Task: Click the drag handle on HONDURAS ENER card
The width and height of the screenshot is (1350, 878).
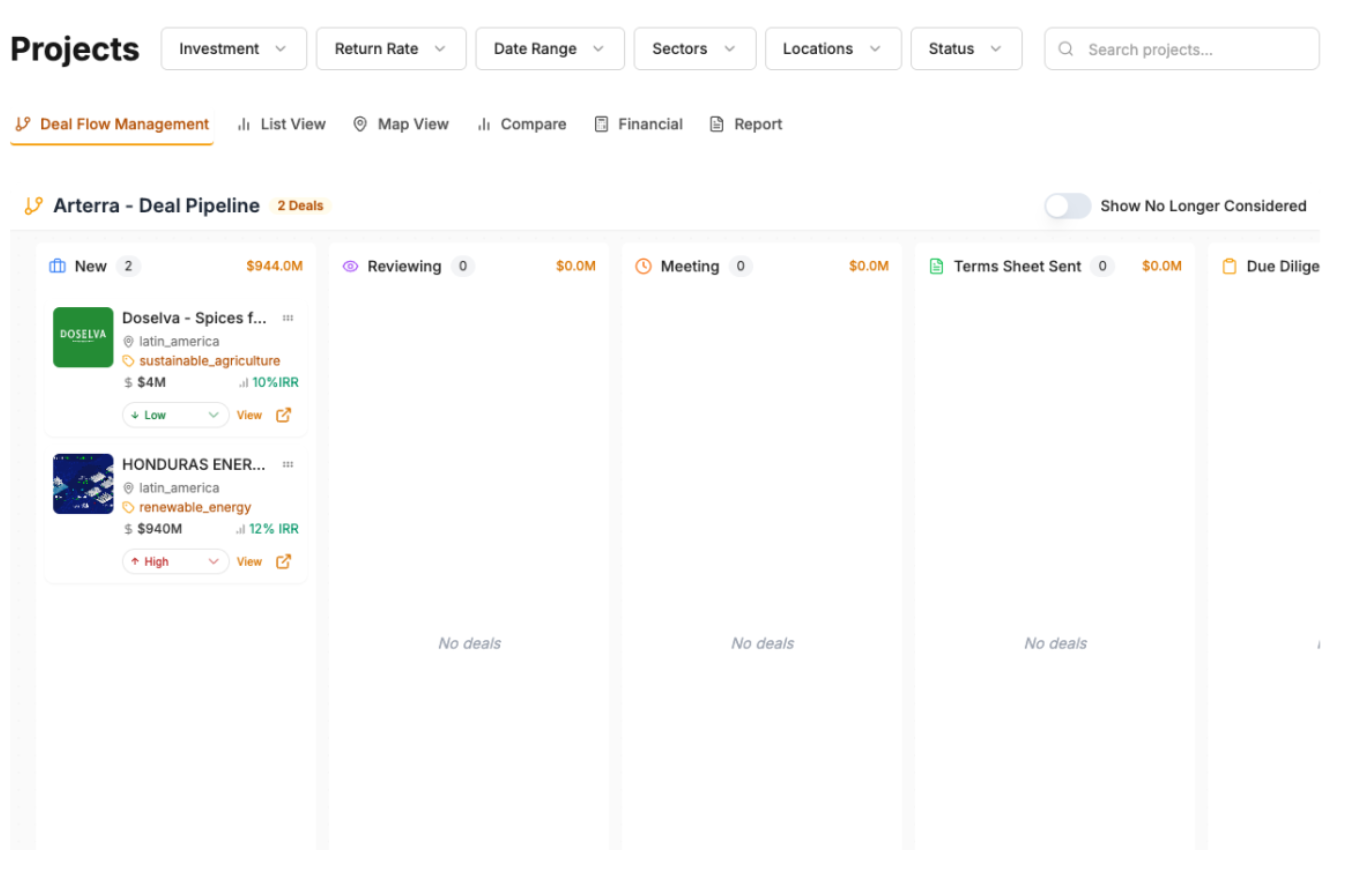Action: 288,464
